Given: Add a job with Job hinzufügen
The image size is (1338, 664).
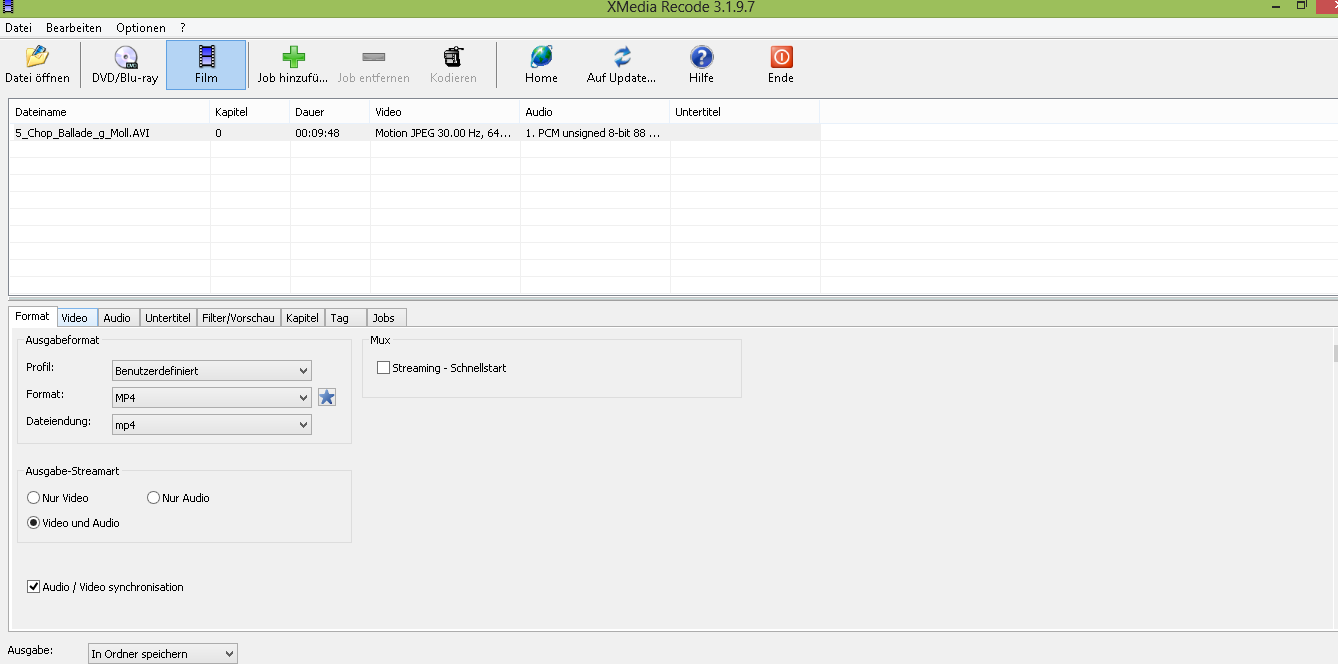Looking at the screenshot, I should (293, 65).
